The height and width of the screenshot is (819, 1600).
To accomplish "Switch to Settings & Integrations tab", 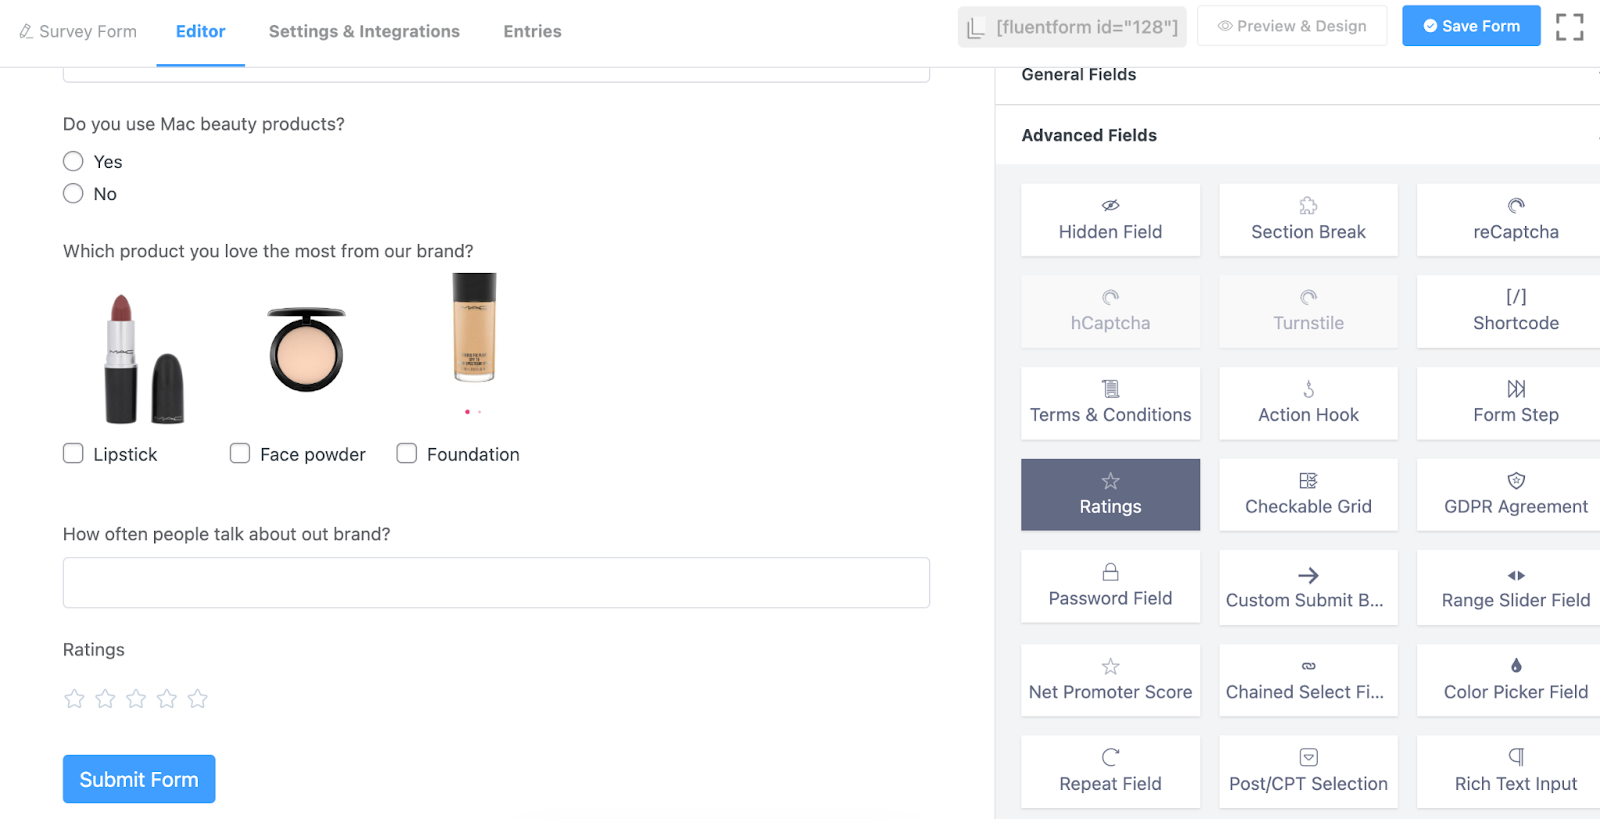I will click(x=364, y=32).
